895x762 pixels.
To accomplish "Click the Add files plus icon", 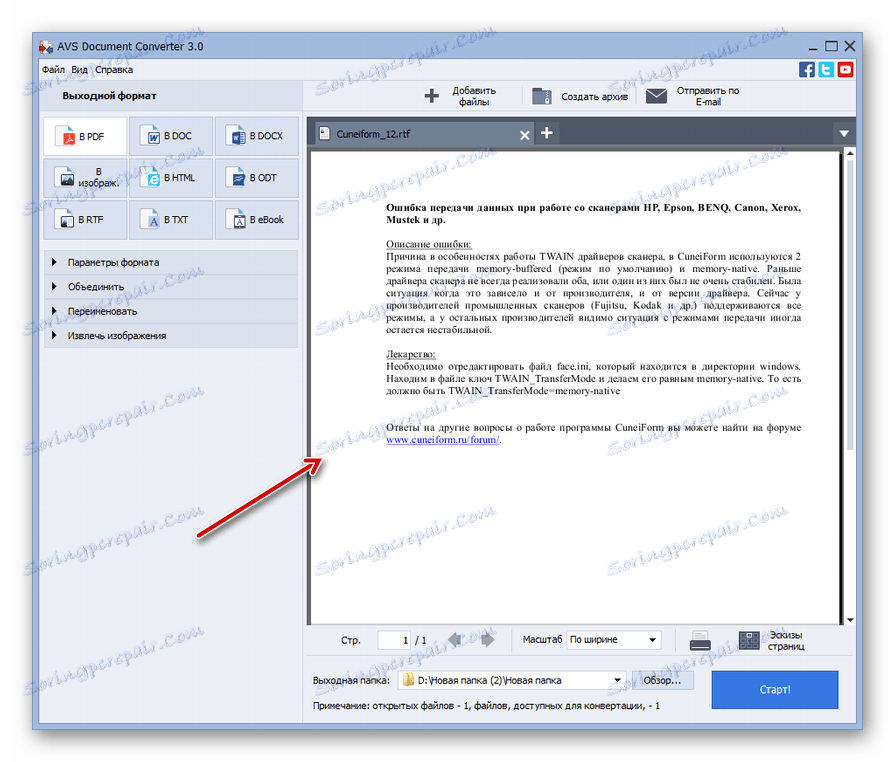I will pos(432,96).
